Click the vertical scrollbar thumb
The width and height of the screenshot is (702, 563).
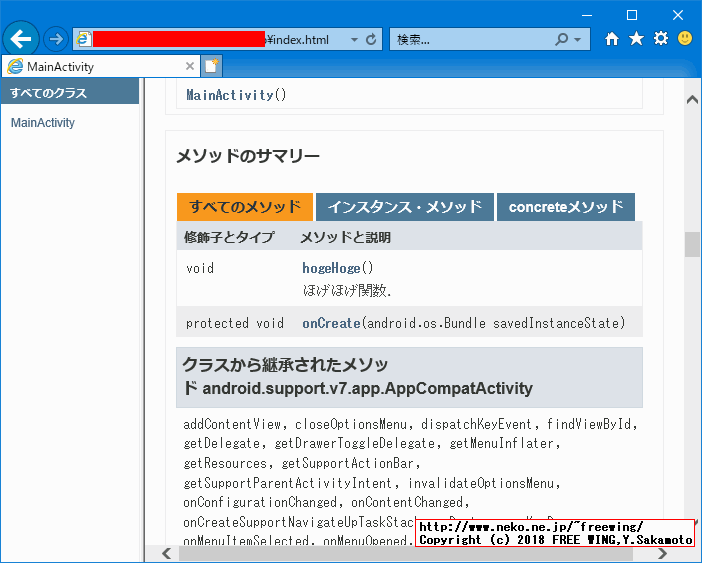pyautogui.click(x=692, y=244)
